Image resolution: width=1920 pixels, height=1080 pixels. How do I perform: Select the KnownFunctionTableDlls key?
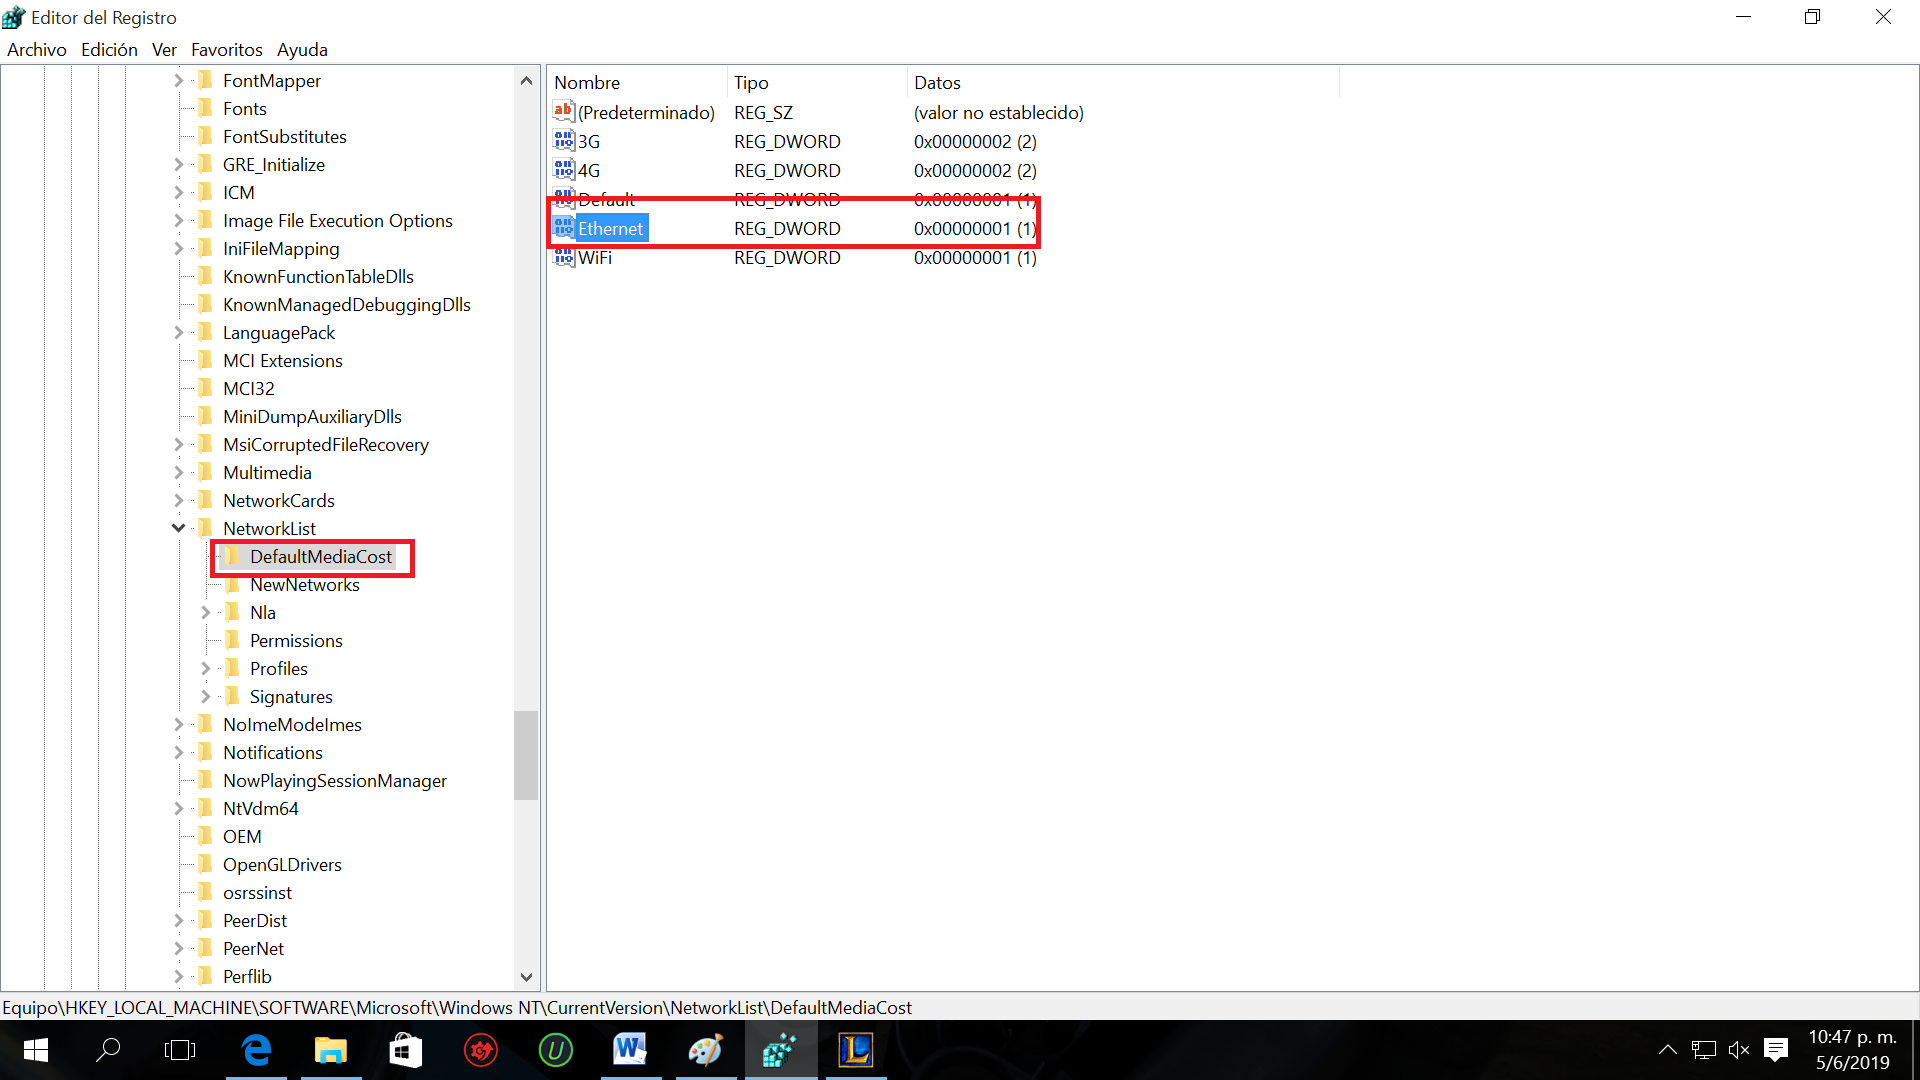pyautogui.click(x=318, y=277)
